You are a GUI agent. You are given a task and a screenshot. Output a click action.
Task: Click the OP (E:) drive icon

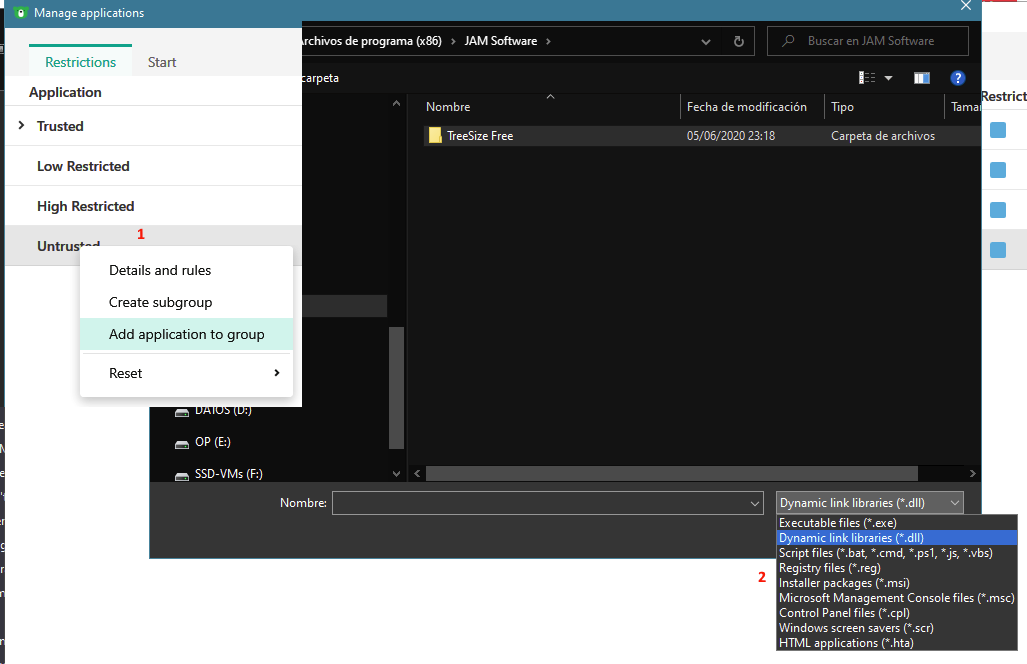(182, 442)
